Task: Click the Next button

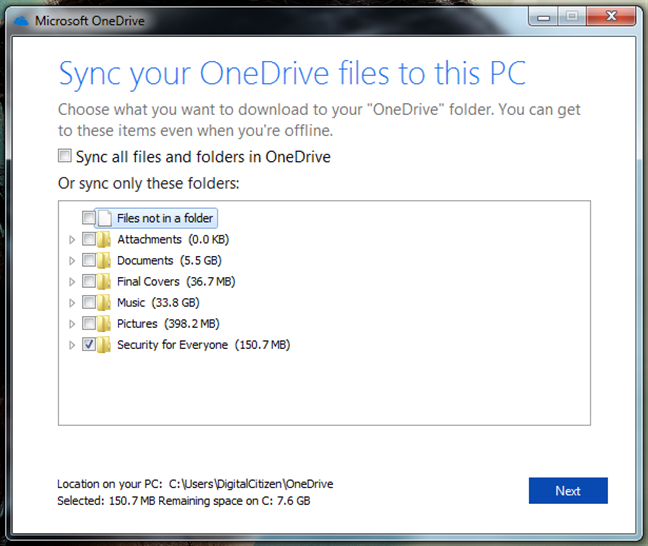Action: (568, 491)
